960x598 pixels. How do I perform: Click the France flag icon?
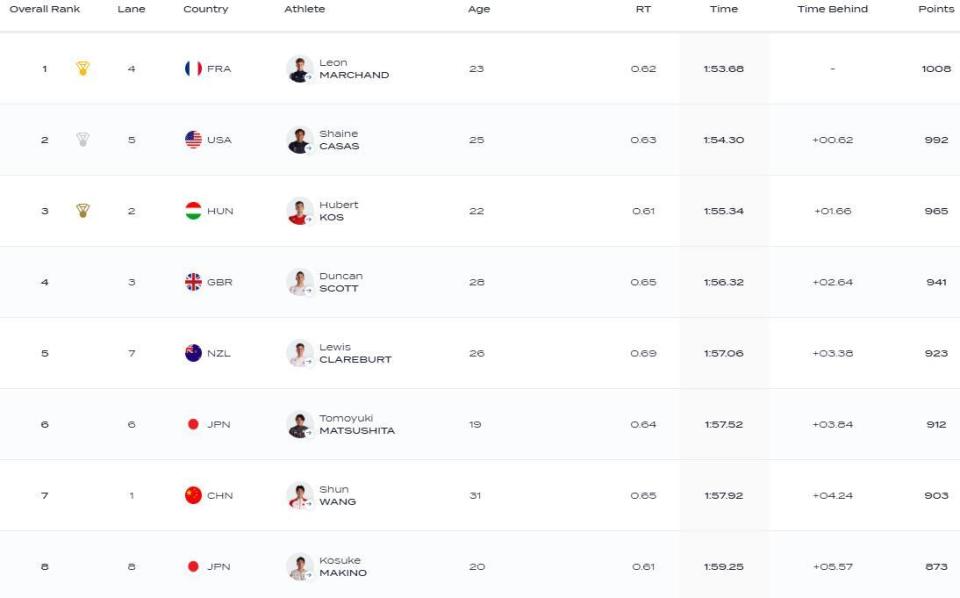coord(193,69)
